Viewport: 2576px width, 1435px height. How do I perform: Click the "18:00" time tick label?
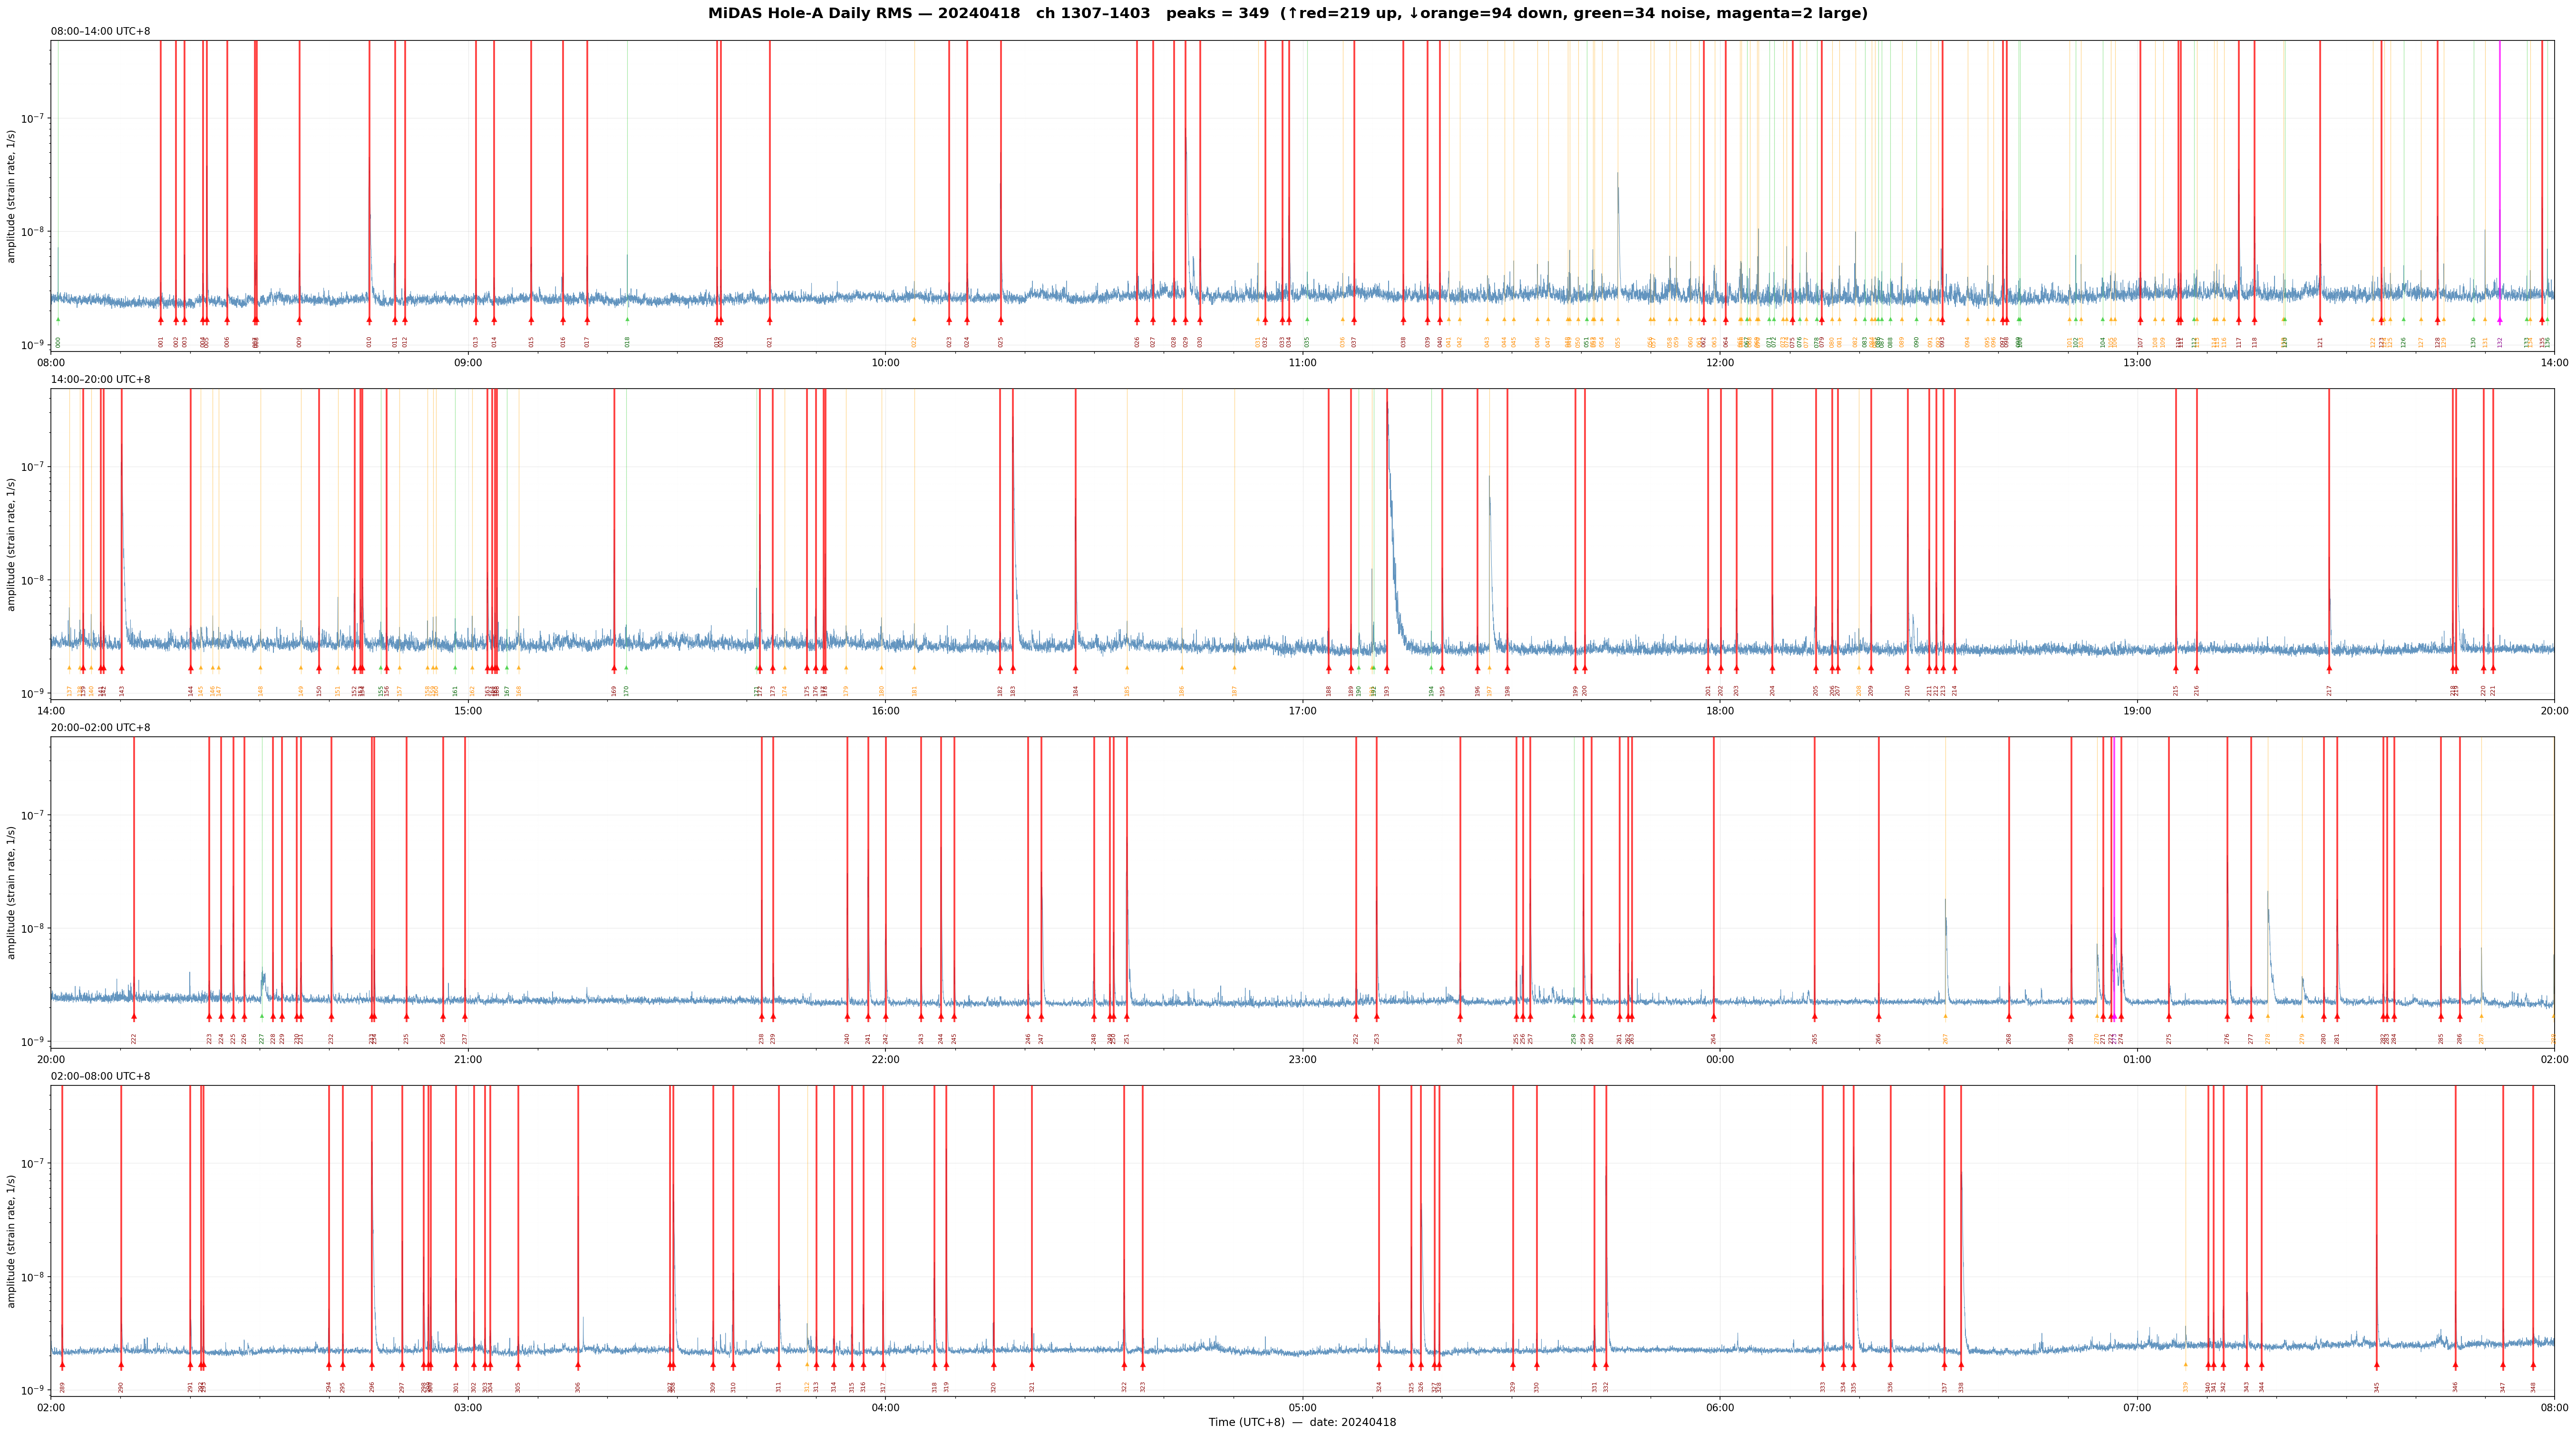[x=1720, y=711]
